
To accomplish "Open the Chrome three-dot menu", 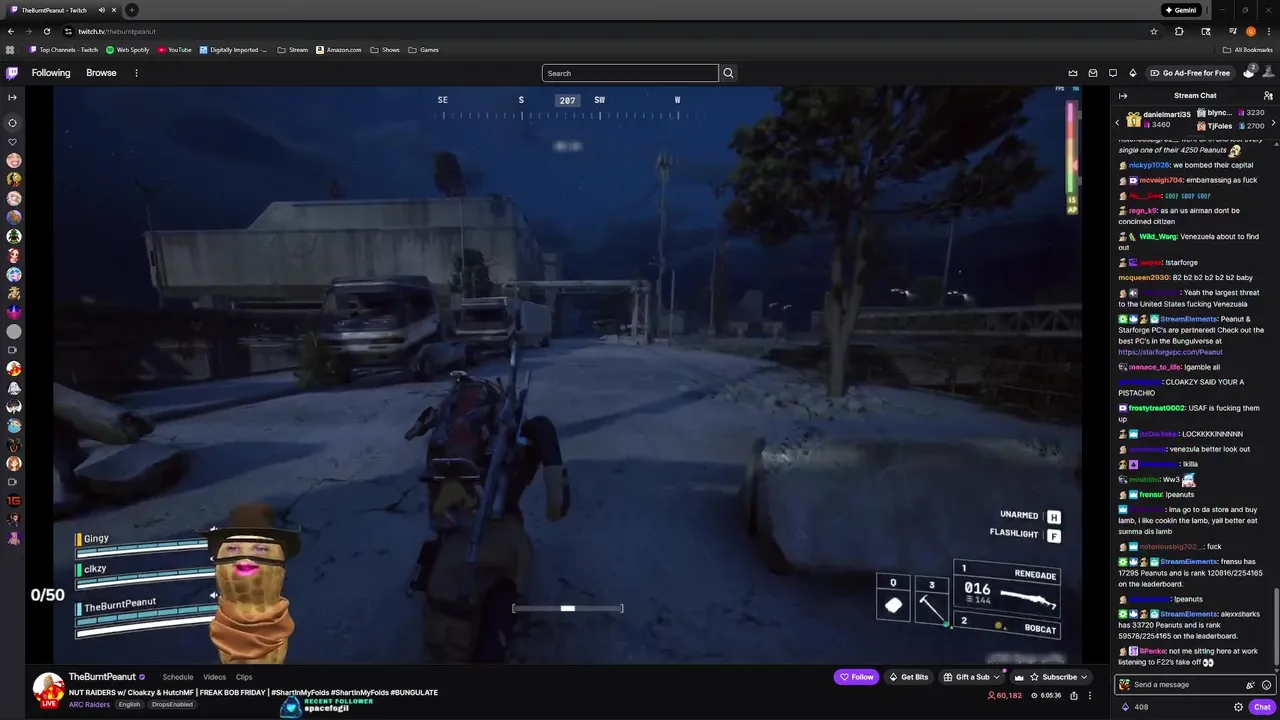I will pyautogui.click(x=1268, y=31).
